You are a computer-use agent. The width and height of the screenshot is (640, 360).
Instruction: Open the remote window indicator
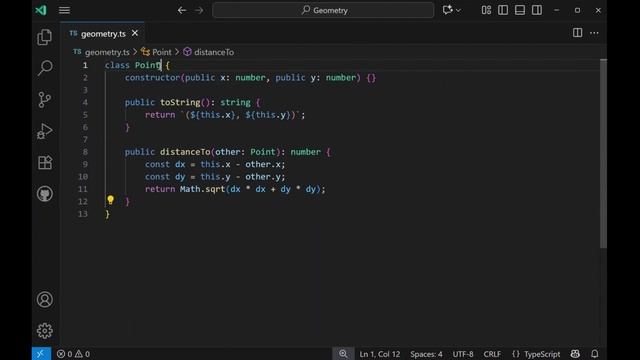tap(41, 354)
